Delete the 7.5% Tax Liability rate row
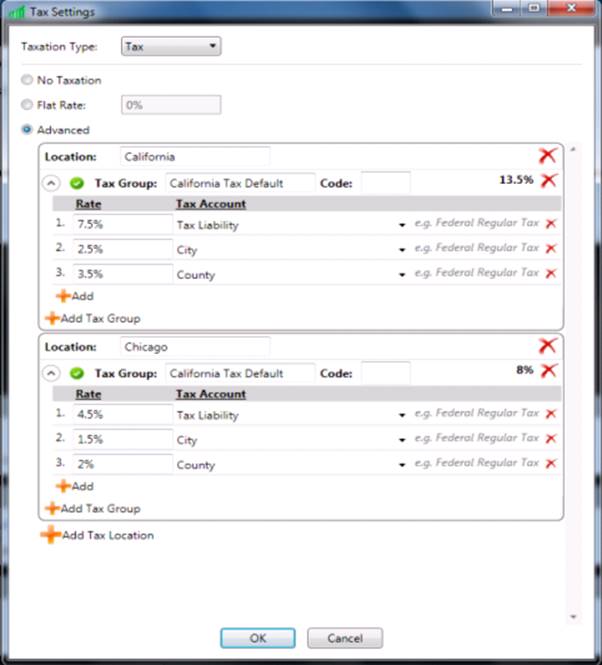The width and height of the screenshot is (602, 665). (x=551, y=224)
